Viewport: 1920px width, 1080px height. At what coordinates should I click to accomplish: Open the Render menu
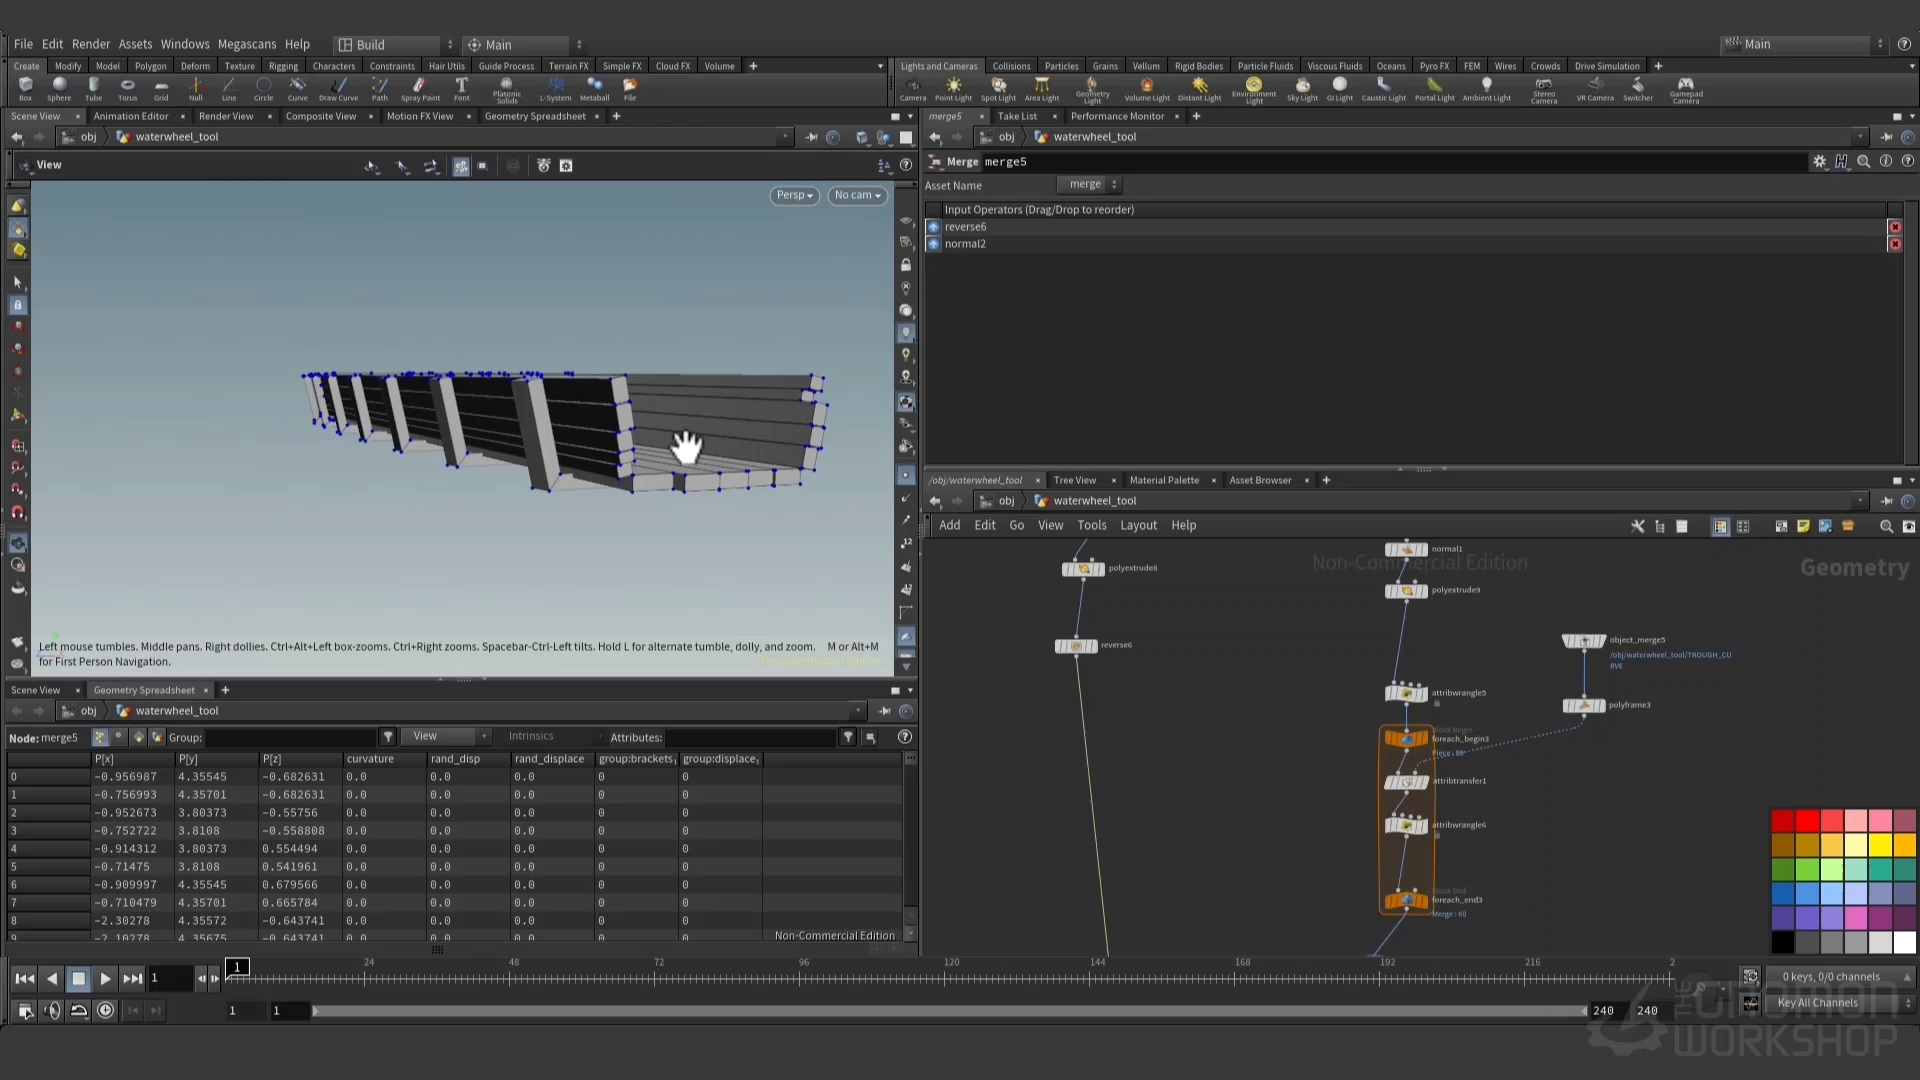[91, 44]
